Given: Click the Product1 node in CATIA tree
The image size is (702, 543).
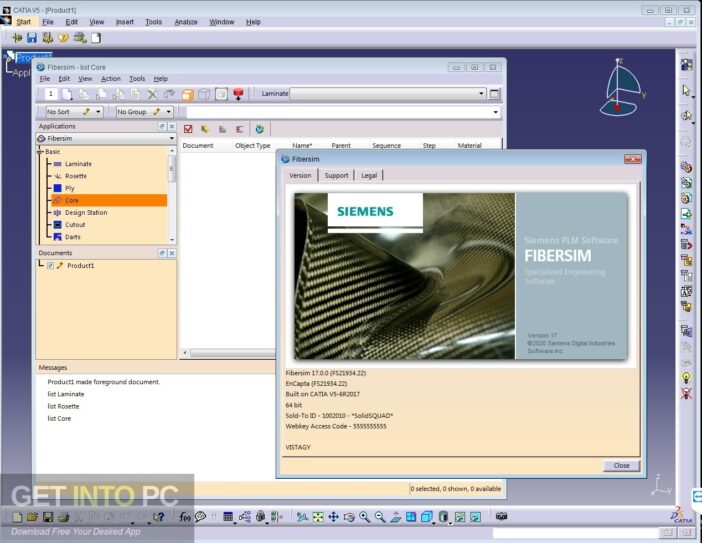Looking at the screenshot, I should pyautogui.click(x=34, y=57).
